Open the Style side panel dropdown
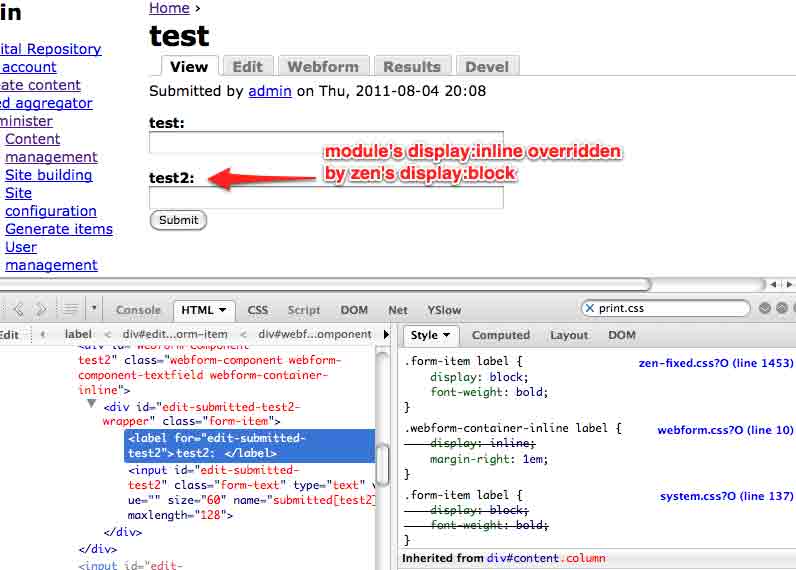Screen dimensions: 796x570 [446, 335]
